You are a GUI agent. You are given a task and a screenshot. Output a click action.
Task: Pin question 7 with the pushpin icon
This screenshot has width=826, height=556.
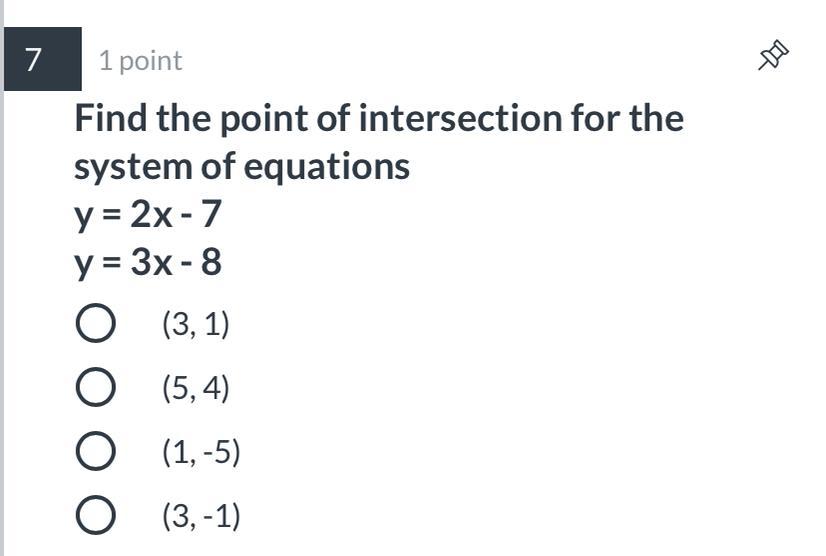tap(773, 57)
